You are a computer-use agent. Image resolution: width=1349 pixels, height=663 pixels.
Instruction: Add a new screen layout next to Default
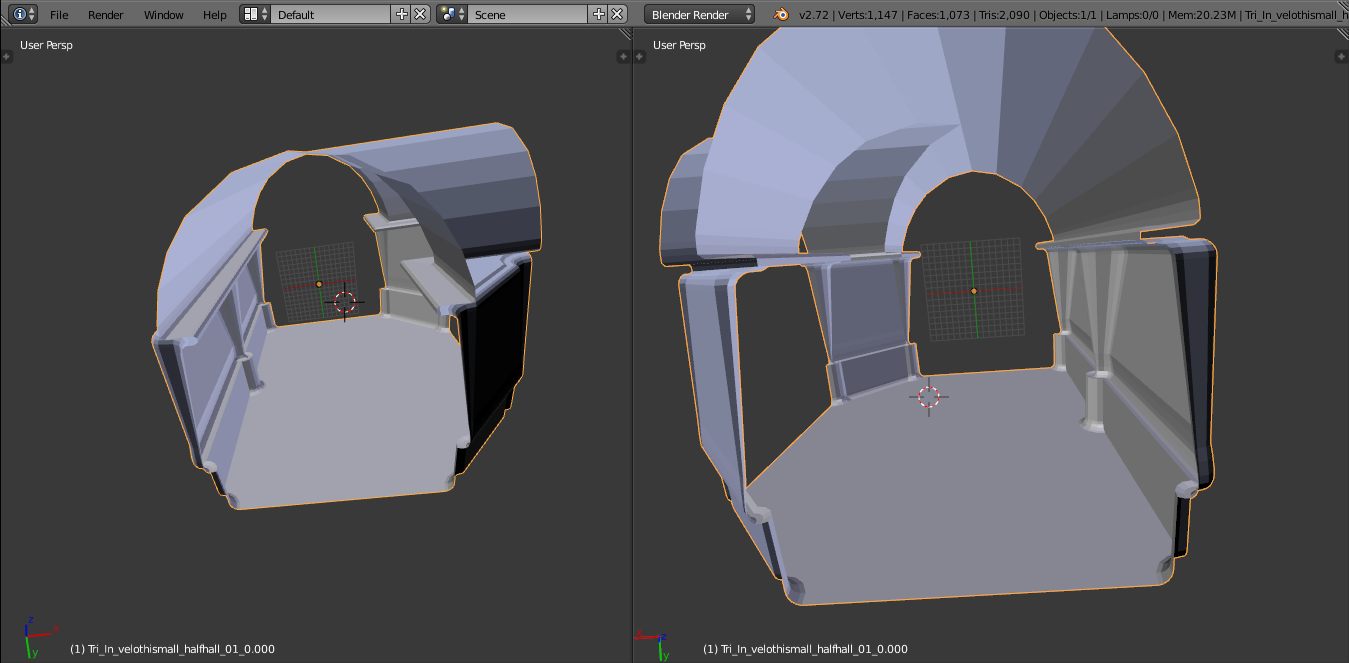[x=402, y=14]
